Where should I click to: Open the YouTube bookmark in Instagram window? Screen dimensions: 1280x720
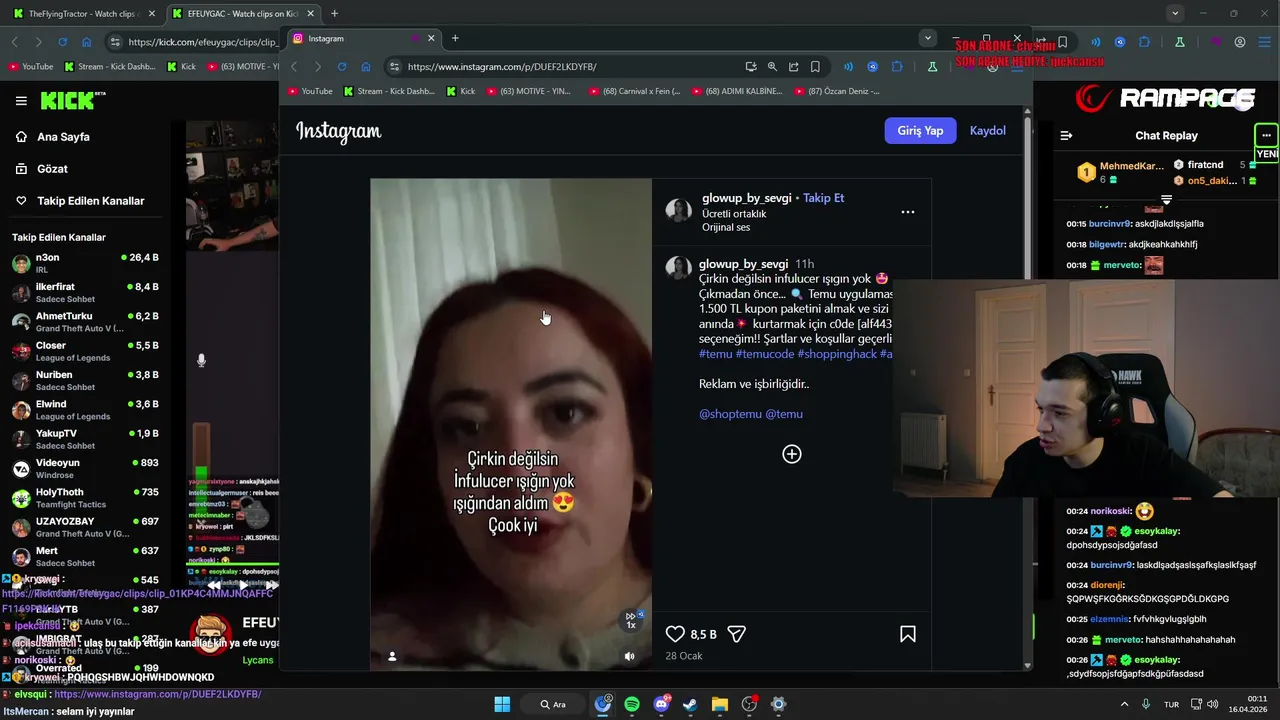310,91
